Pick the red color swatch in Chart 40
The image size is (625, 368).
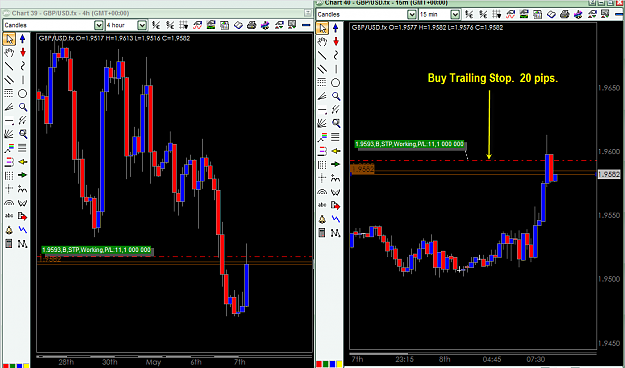tap(319, 364)
